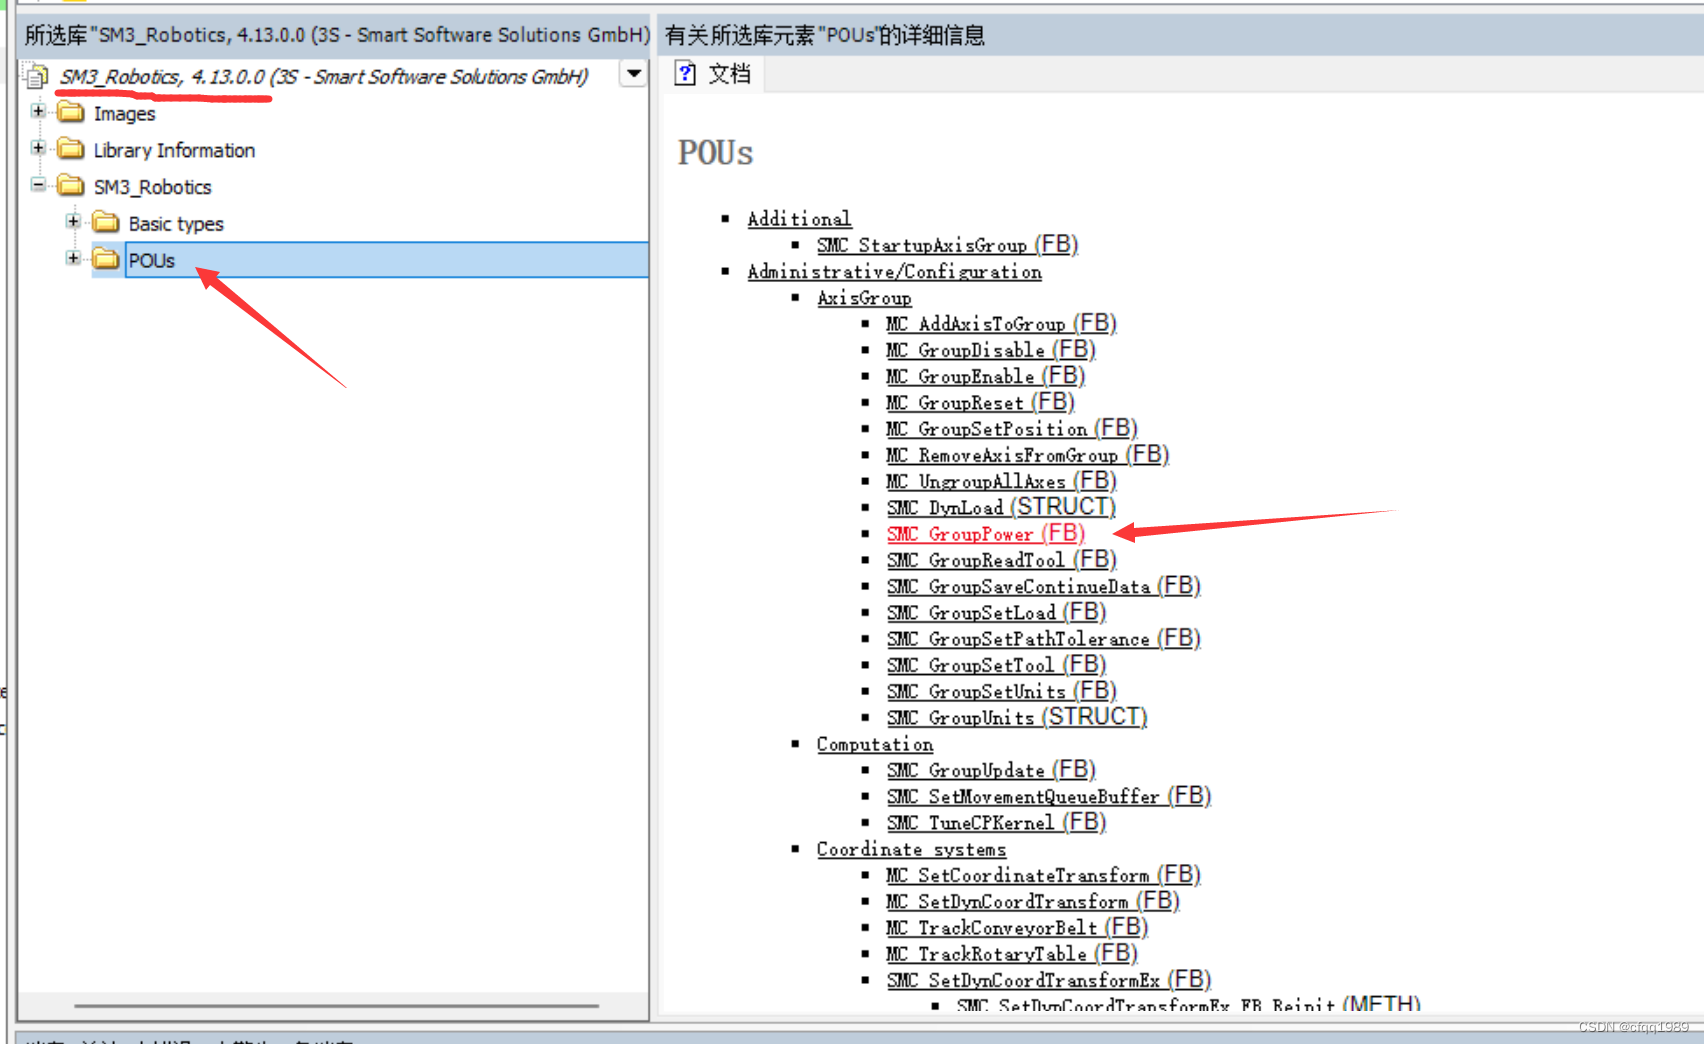Expand the POUs tree node
Screen dimensions: 1704x1044
73,258
